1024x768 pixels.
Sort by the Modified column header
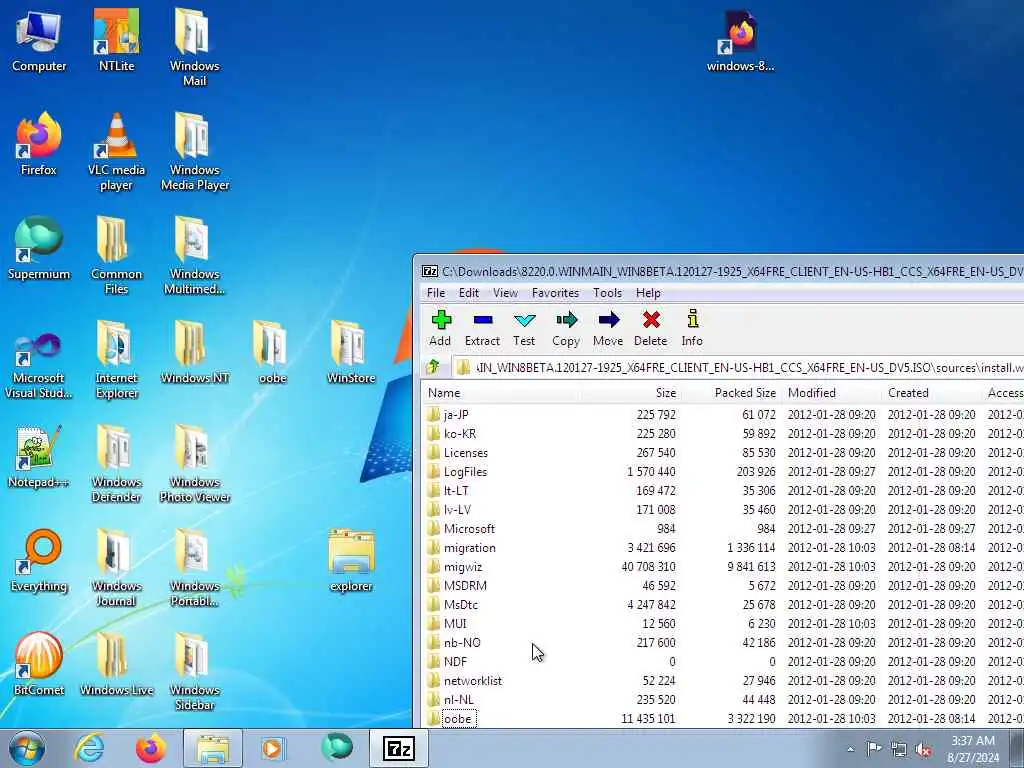tap(831, 392)
